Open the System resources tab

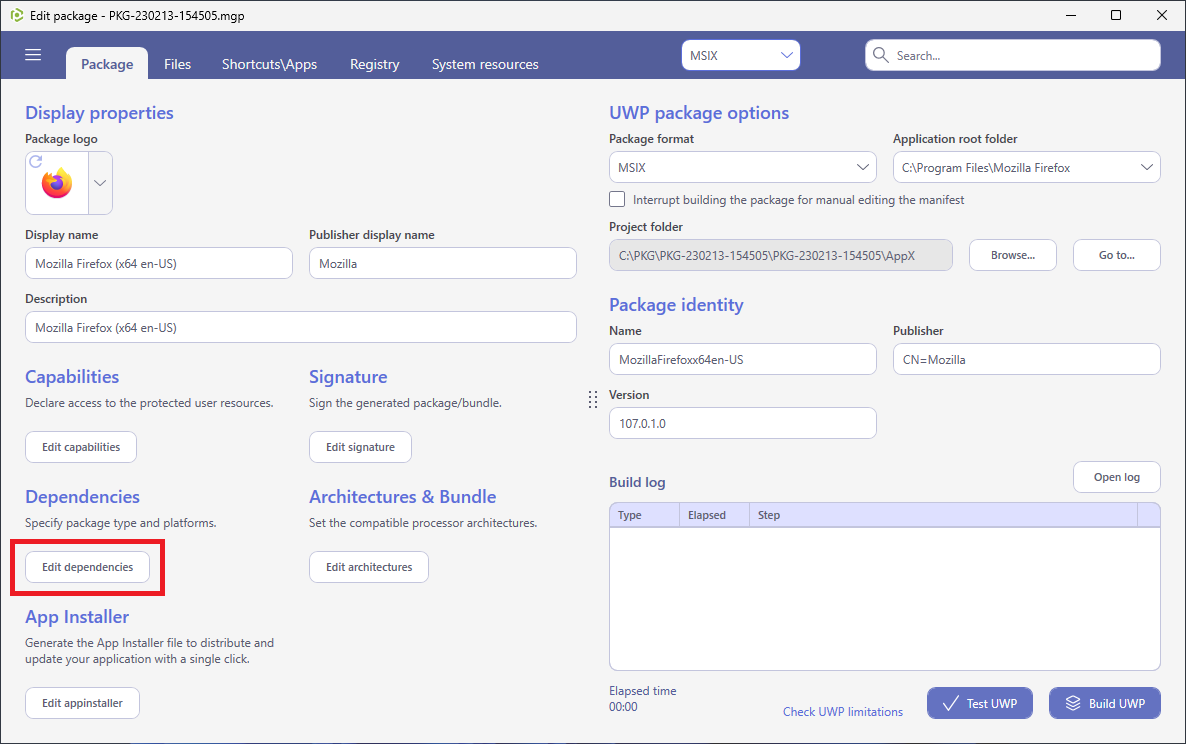pyautogui.click(x=485, y=64)
